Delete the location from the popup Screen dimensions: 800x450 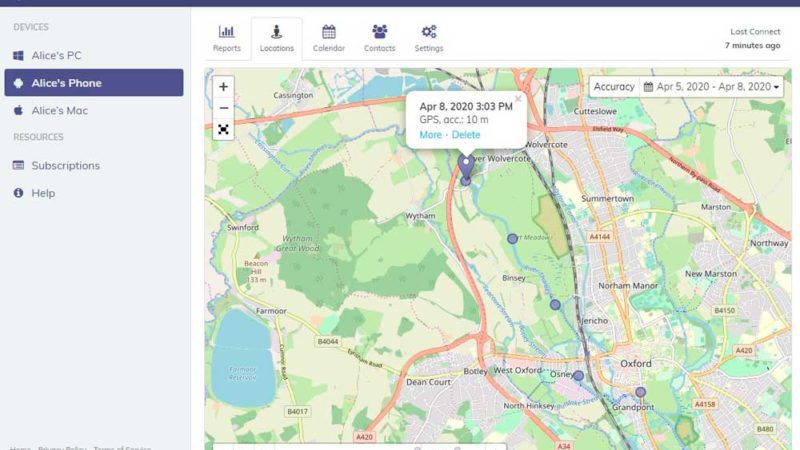466,135
